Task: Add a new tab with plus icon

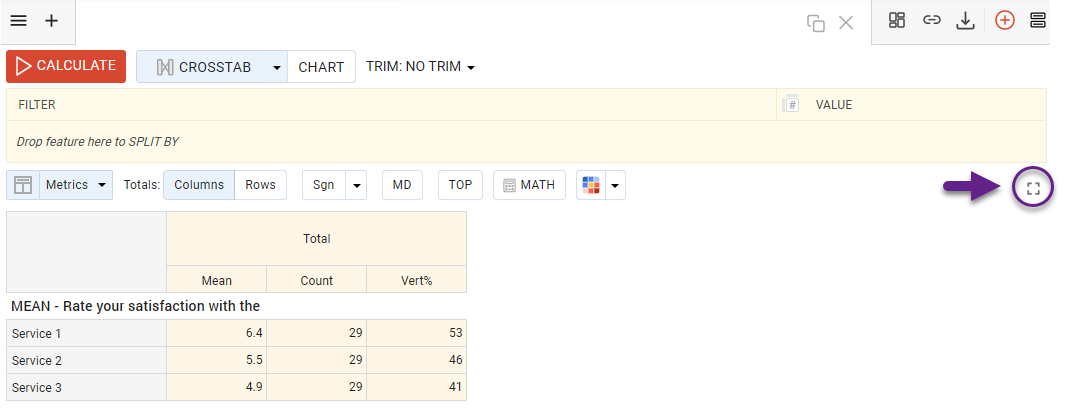Action: (x=52, y=20)
